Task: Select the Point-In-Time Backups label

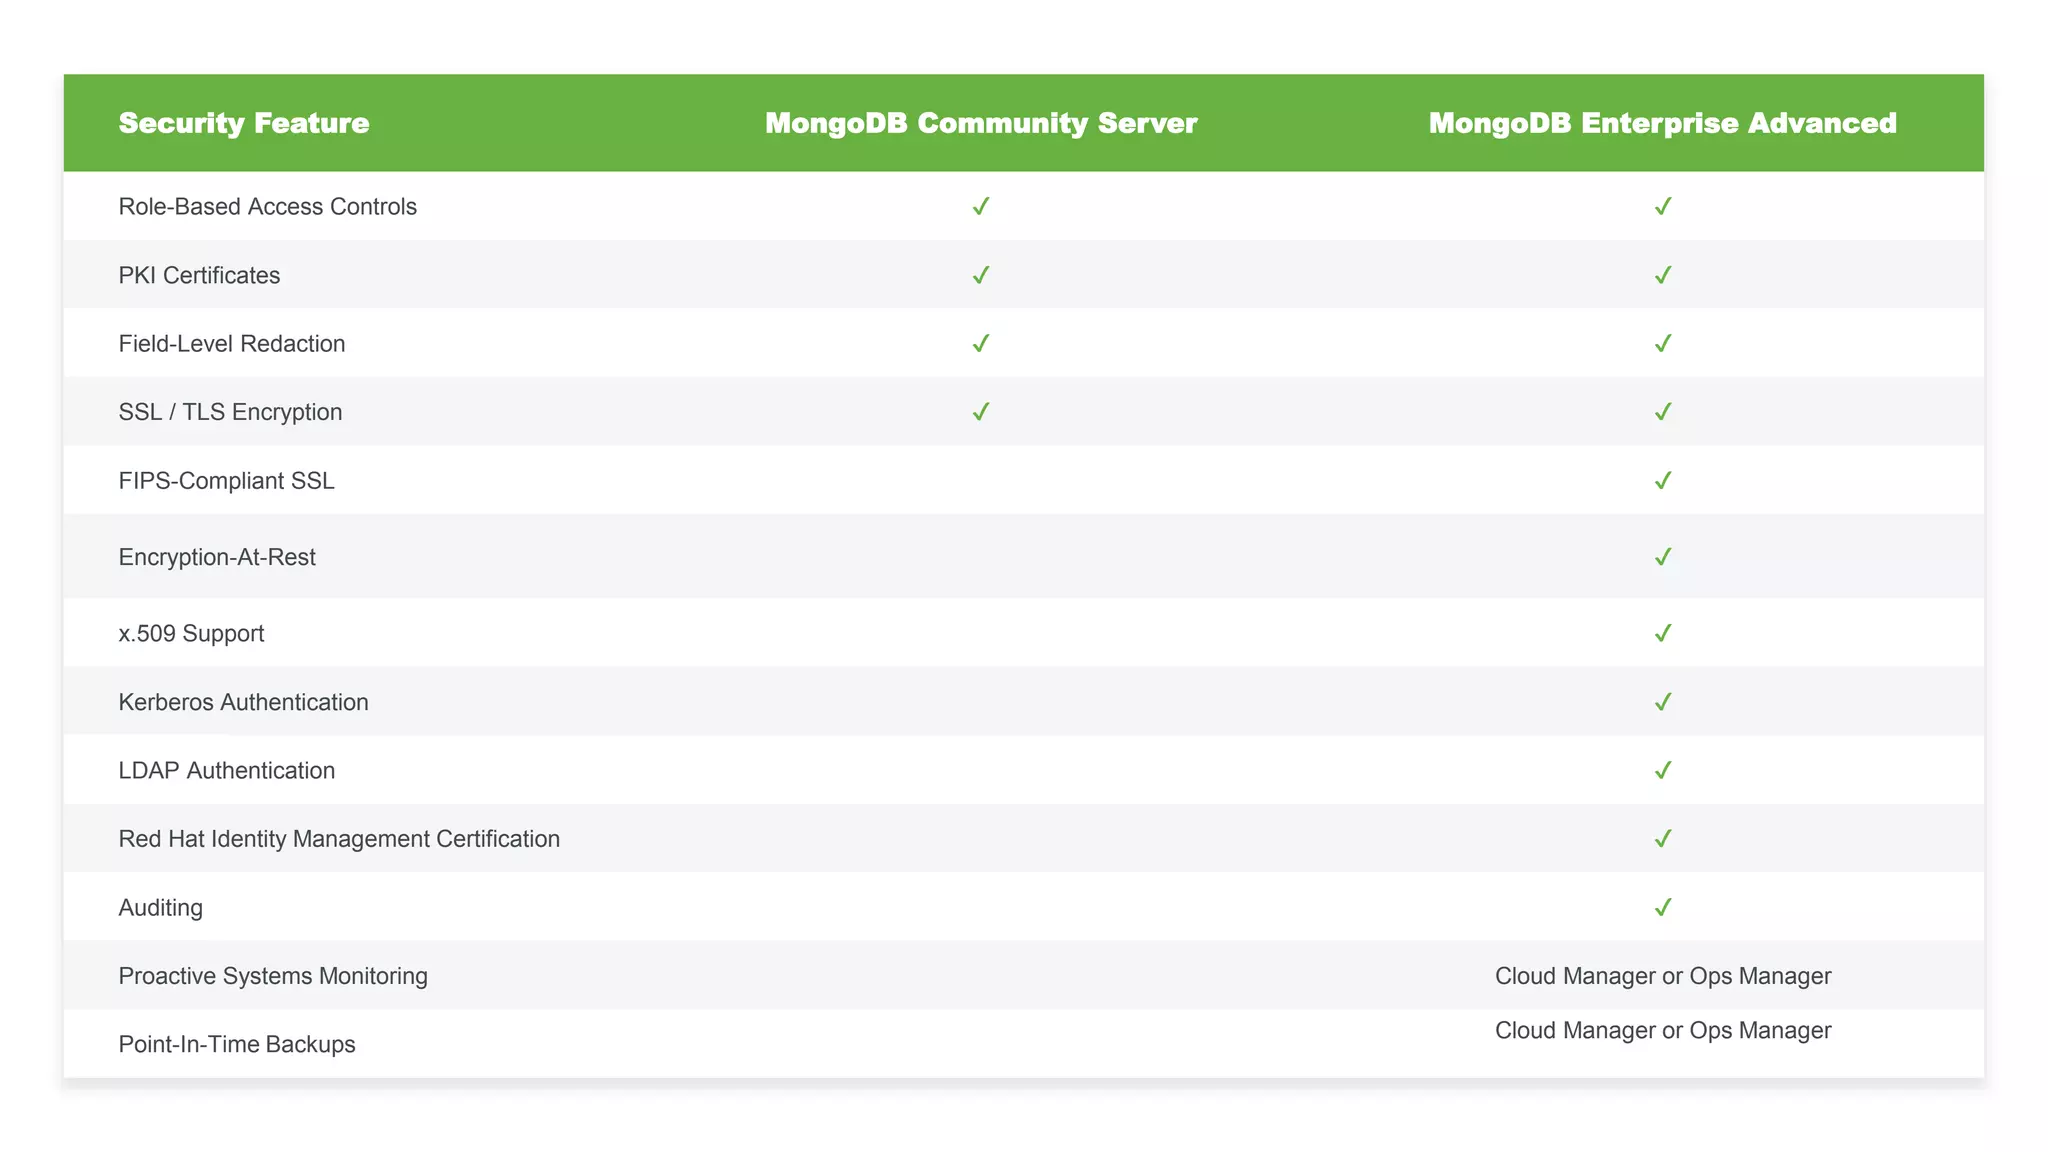Action: click(237, 1044)
